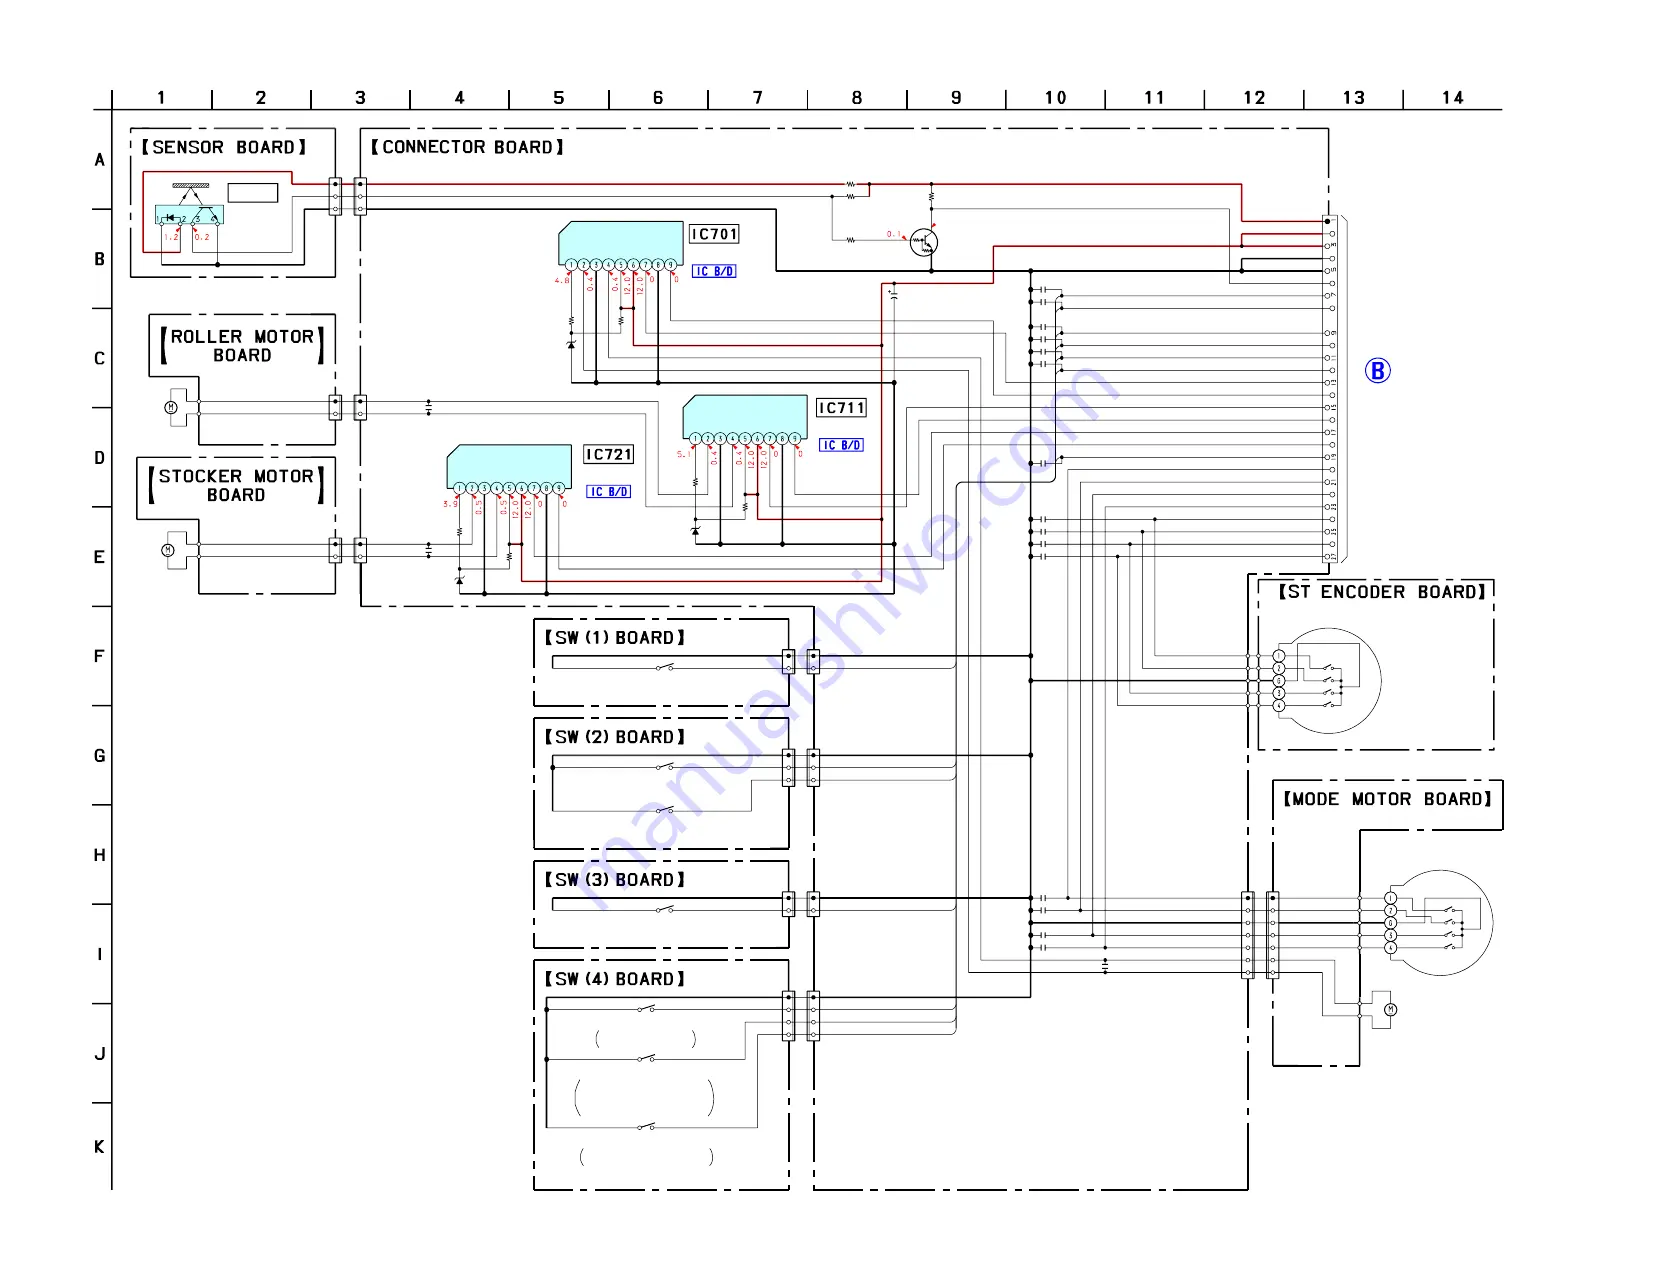Click the cyan IC701 chip body
Screen dimensions: 1680x1263
620,243
